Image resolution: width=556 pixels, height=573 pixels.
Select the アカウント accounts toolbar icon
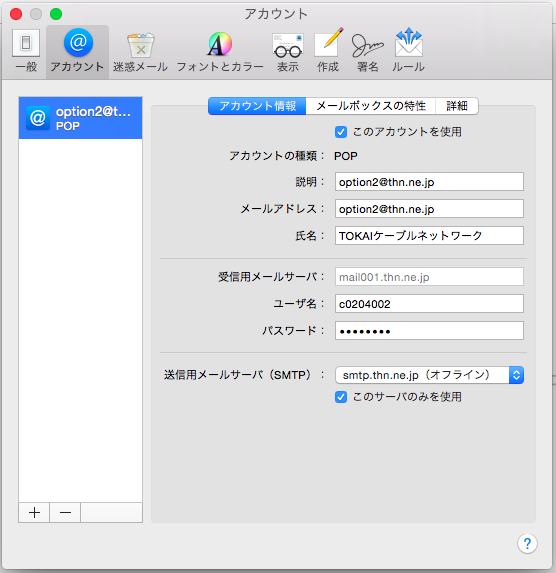click(x=77, y=51)
